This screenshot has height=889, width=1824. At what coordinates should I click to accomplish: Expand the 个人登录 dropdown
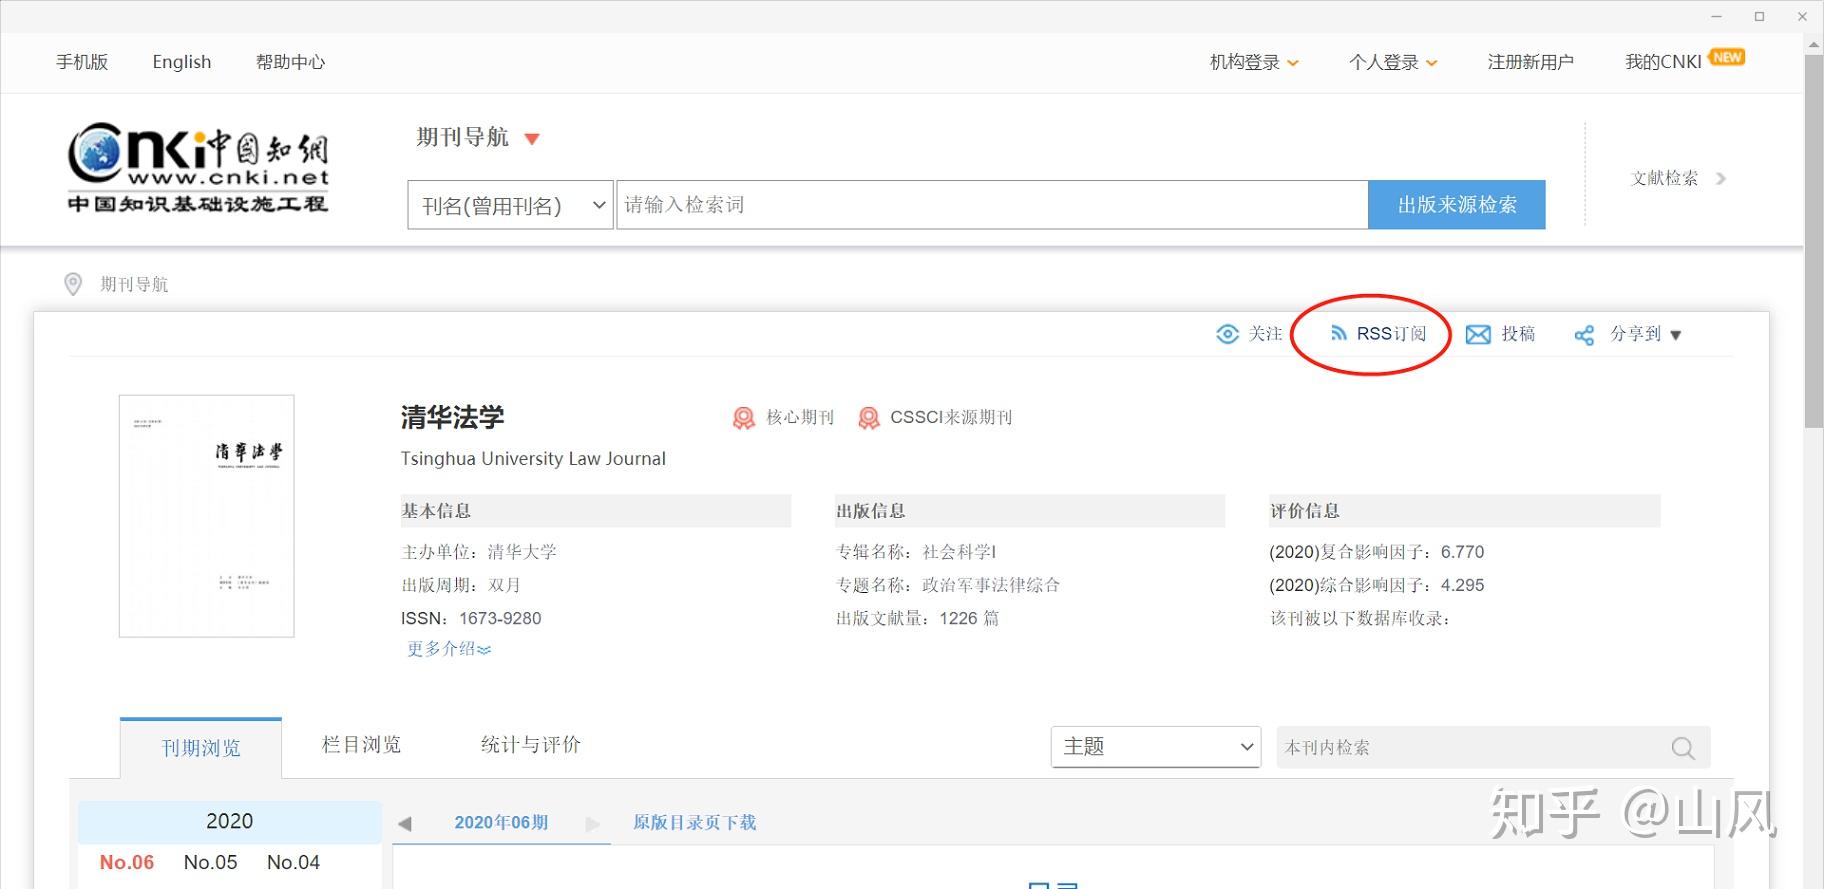(1432, 63)
